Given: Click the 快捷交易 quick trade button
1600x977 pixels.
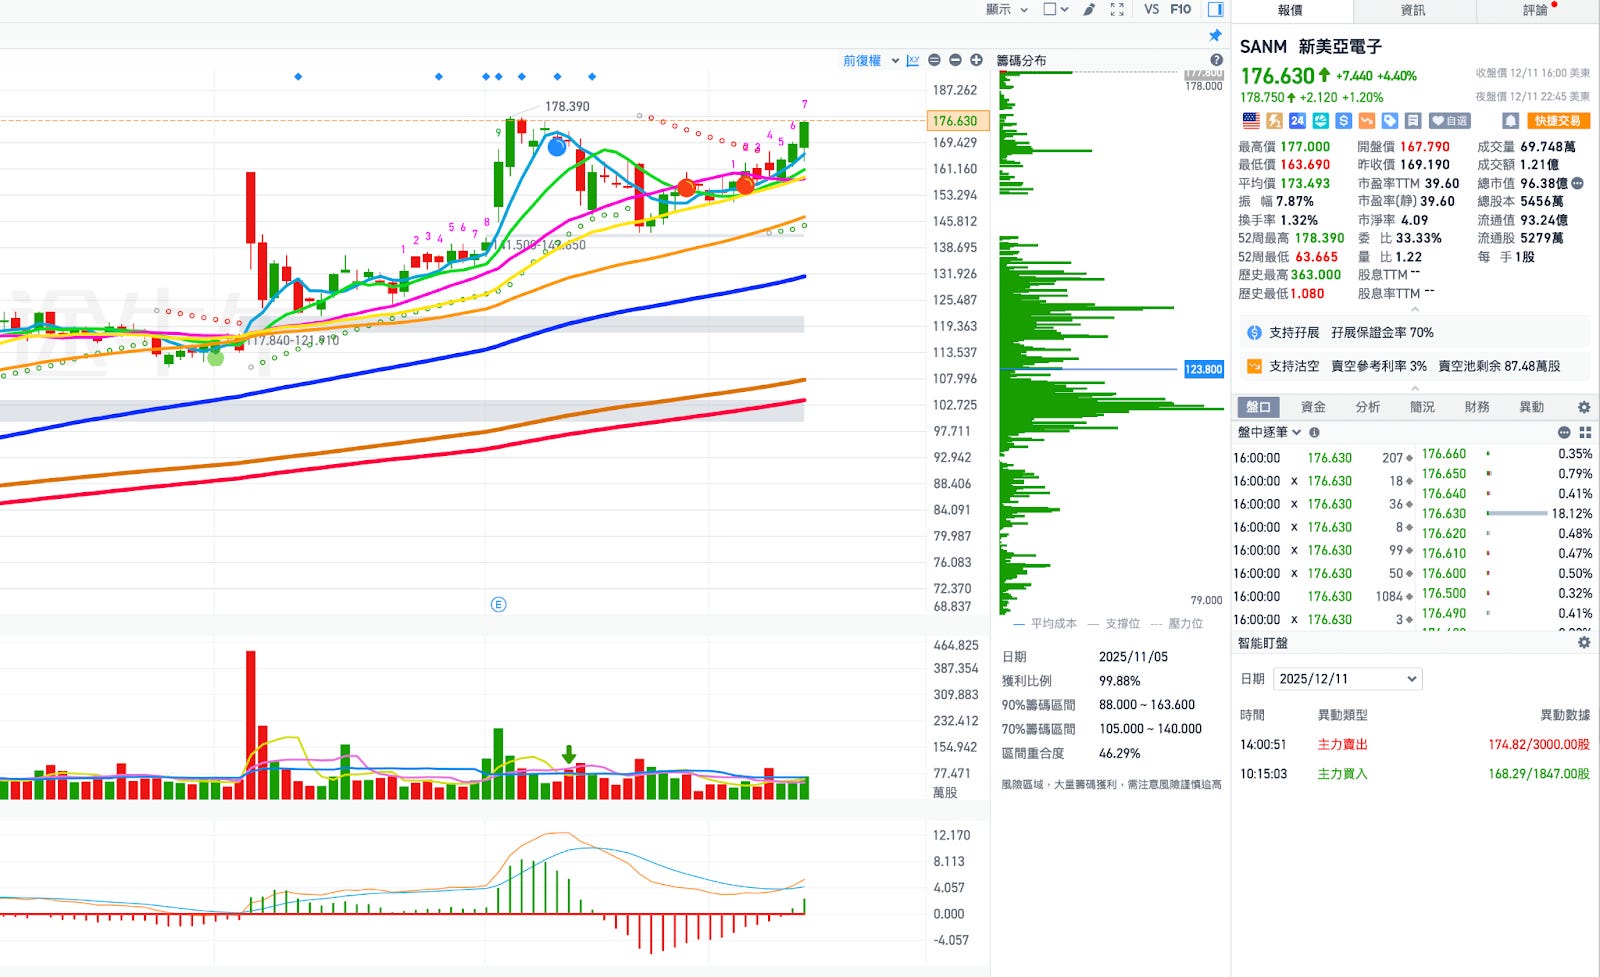Looking at the screenshot, I should point(1558,121).
